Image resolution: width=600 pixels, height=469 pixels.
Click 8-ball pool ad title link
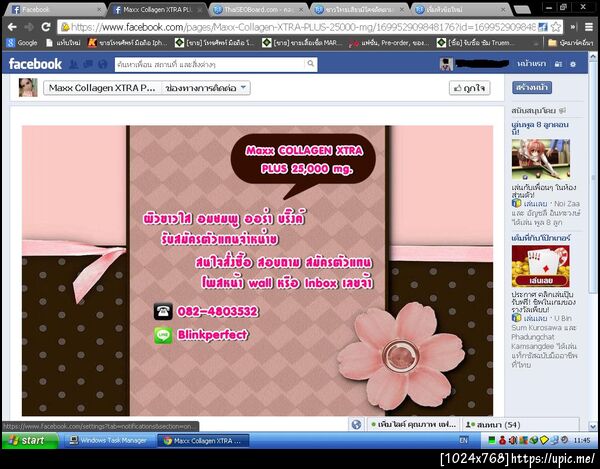(540, 128)
